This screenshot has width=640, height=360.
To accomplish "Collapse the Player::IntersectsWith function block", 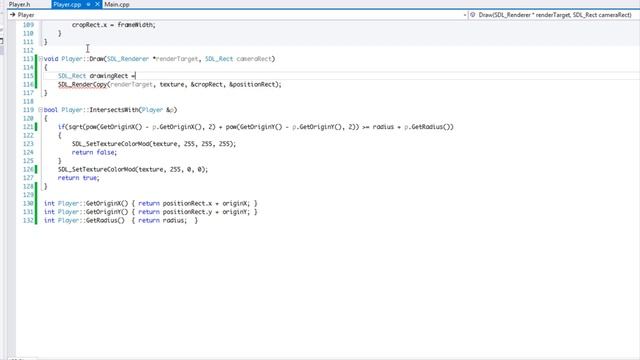I will click(x=40, y=110).
